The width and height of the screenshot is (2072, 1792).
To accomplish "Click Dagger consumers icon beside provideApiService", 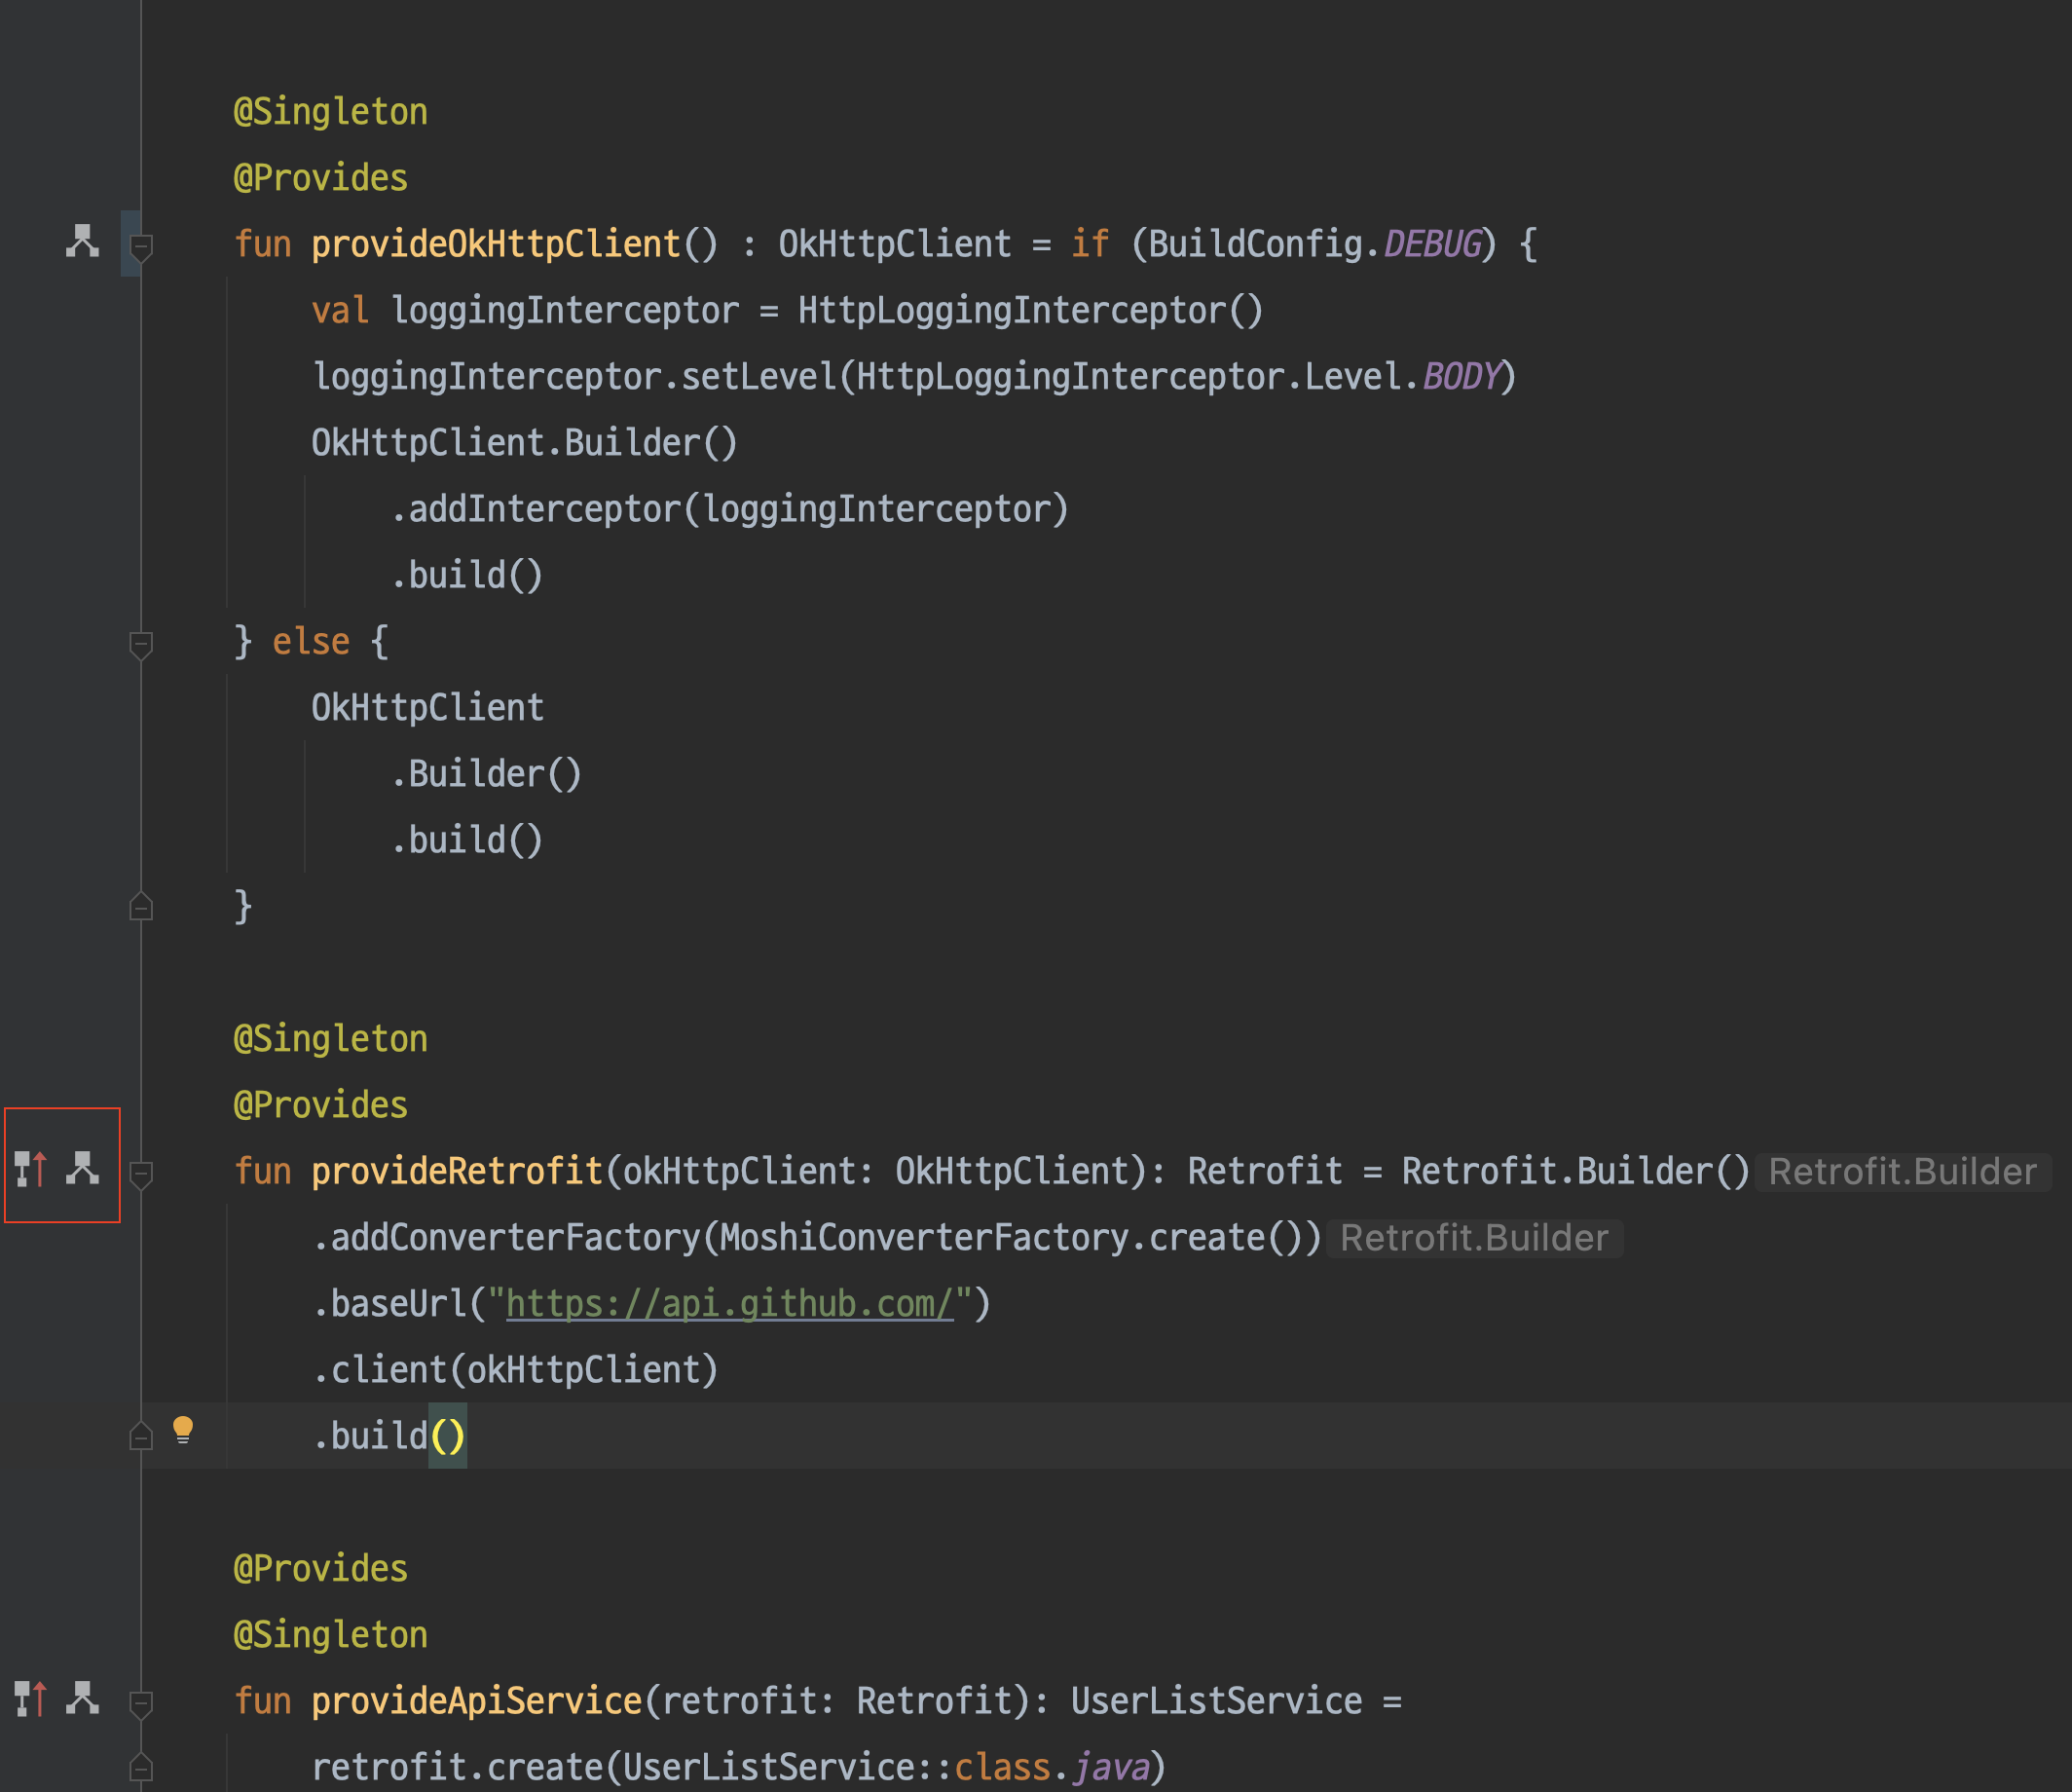I will point(82,1698).
